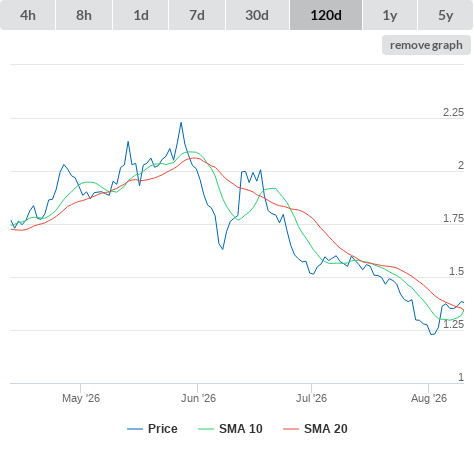This screenshot has height=455, width=474.
Task: Click the Aug '26 axis label
Action: click(x=429, y=398)
